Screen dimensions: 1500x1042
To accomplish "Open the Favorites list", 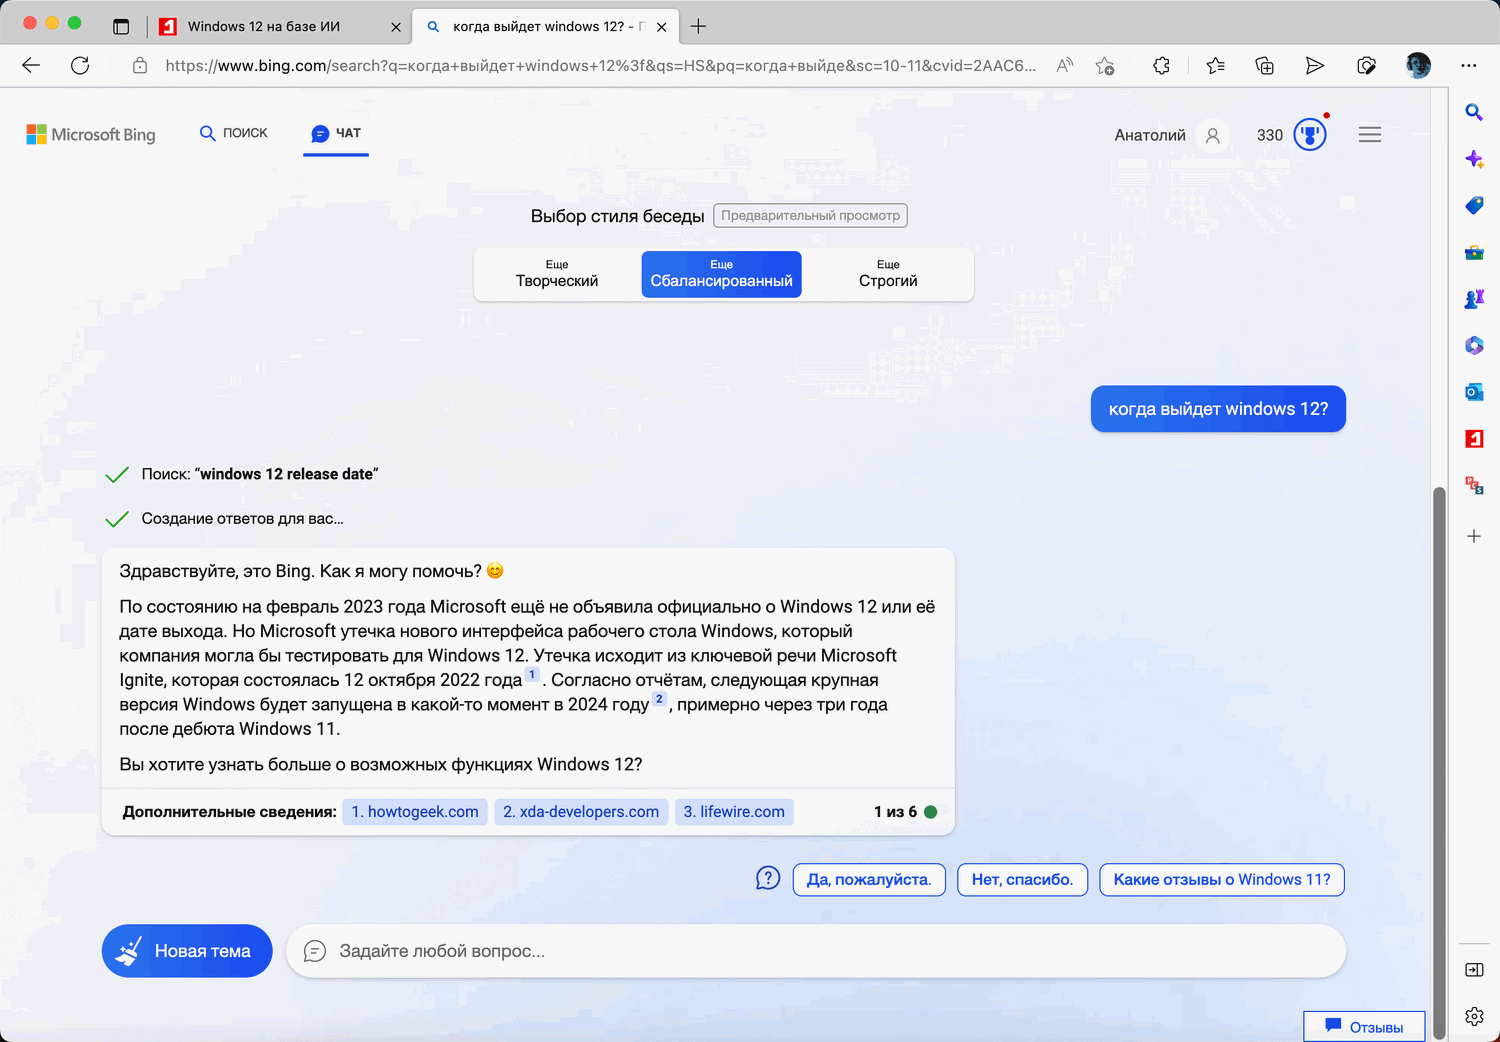I will (1215, 66).
